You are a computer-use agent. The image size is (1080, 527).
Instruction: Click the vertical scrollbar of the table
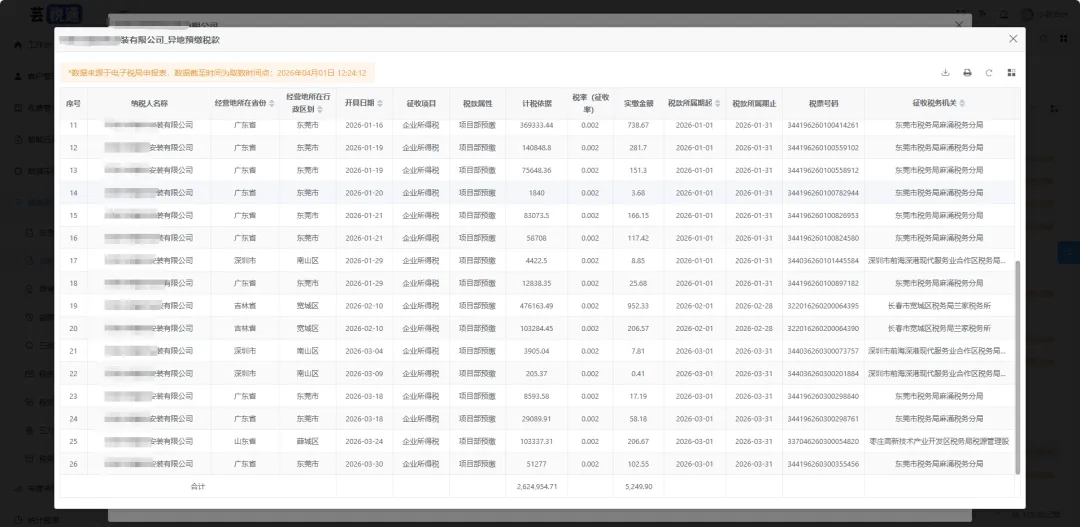click(x=1017, y=369)
